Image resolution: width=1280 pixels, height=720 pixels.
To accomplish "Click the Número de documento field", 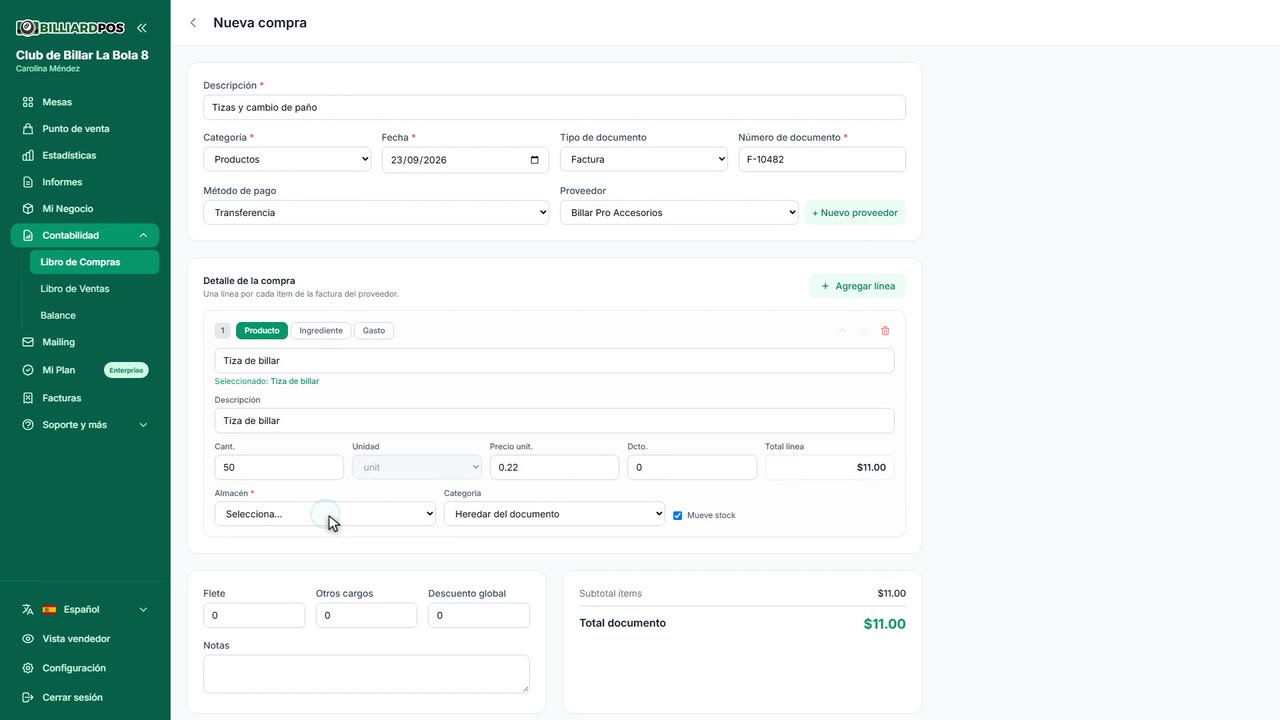I will point(822,159).
